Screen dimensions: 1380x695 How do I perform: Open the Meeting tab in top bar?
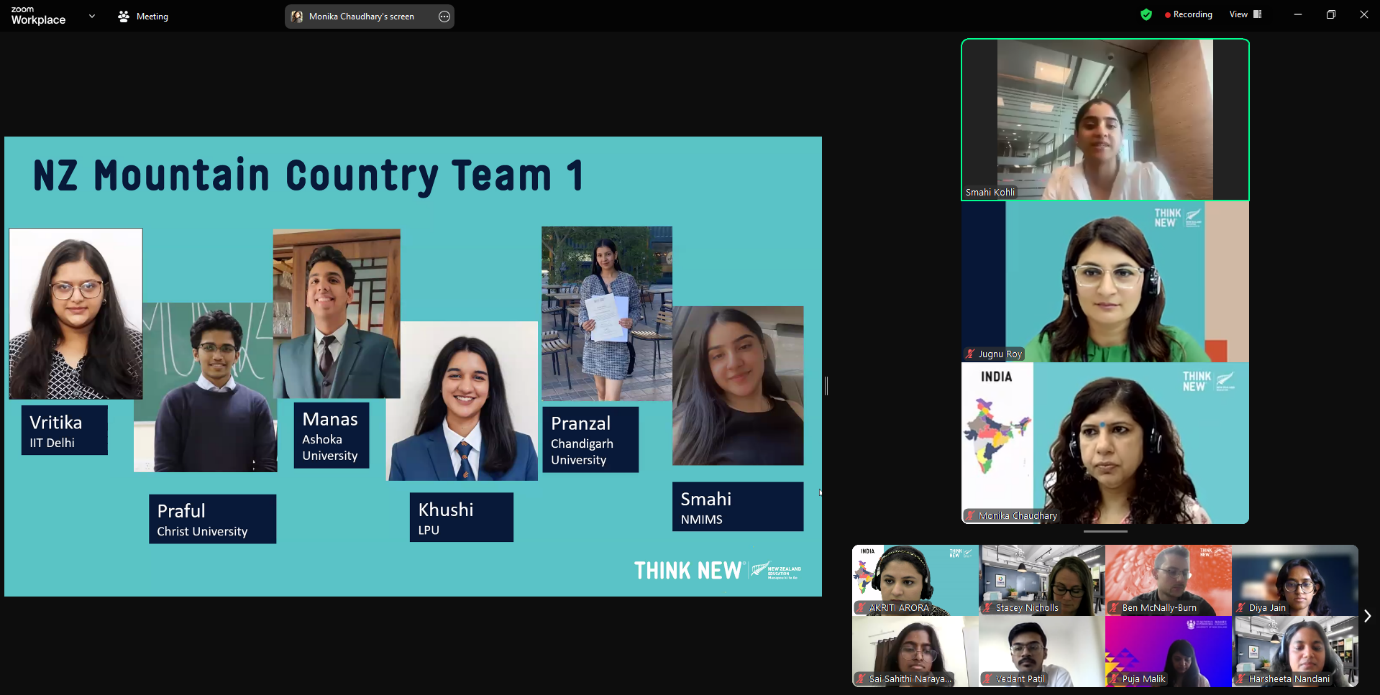(x=143, y=16)
